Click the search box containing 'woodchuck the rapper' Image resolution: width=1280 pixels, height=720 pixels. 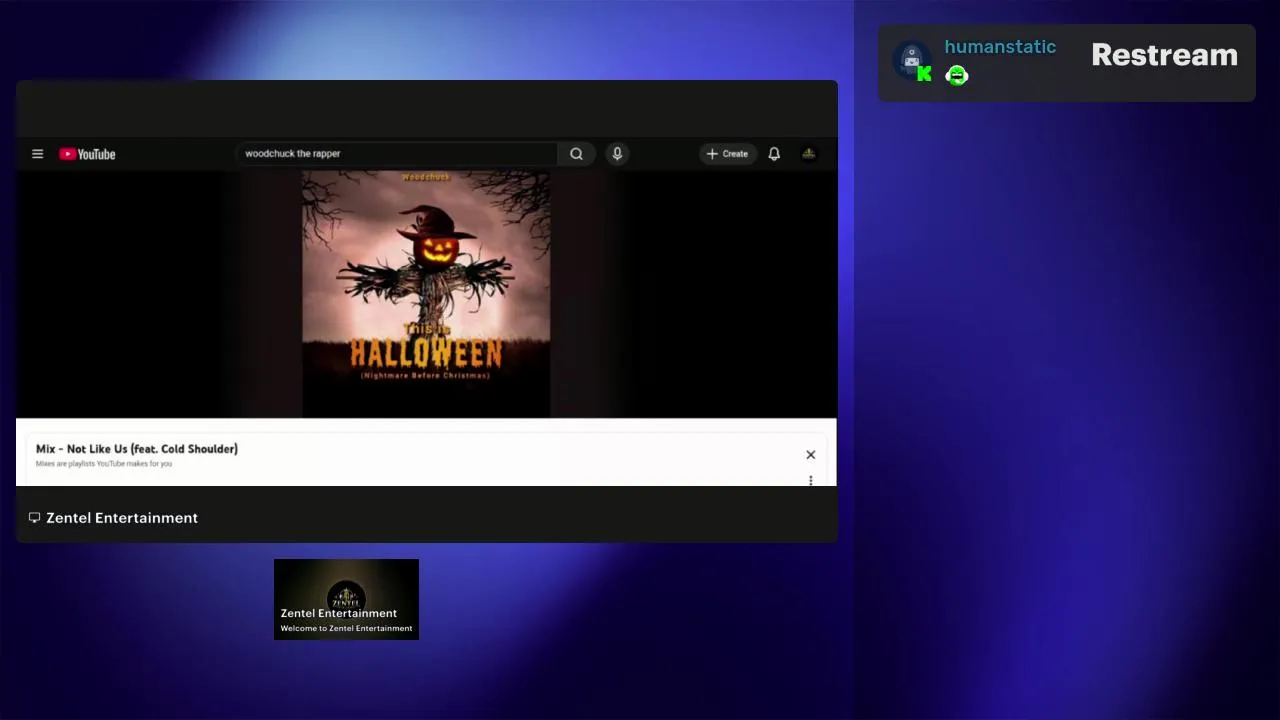pos(397,153)
